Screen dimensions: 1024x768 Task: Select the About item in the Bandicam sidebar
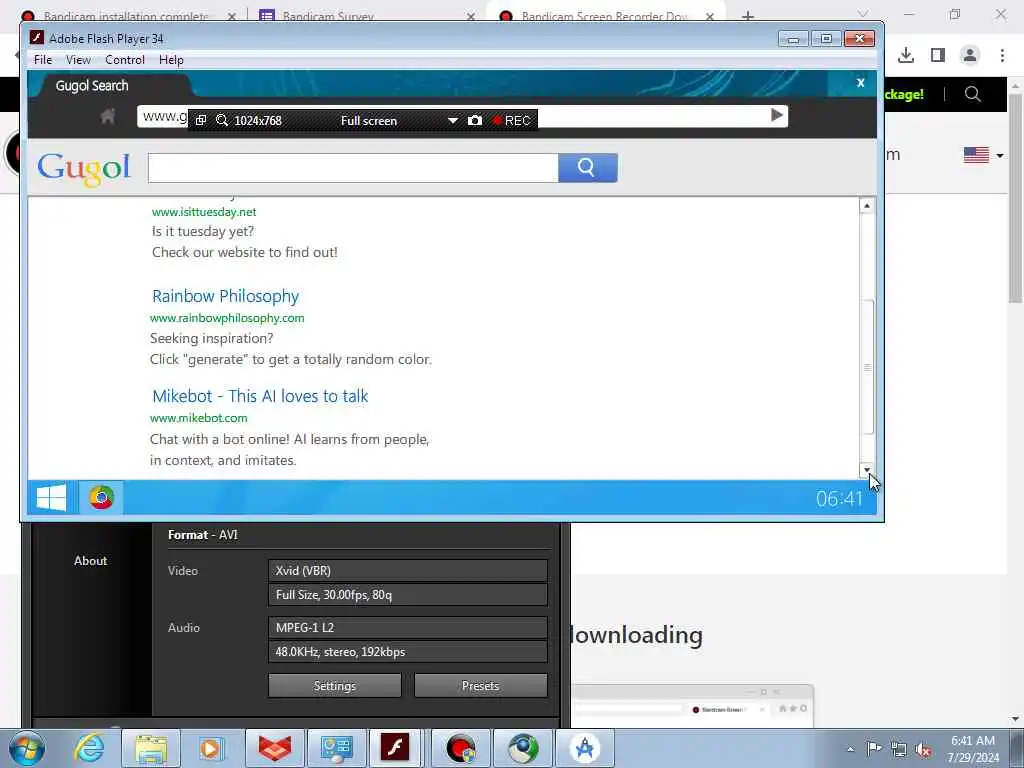click(90, 560)
